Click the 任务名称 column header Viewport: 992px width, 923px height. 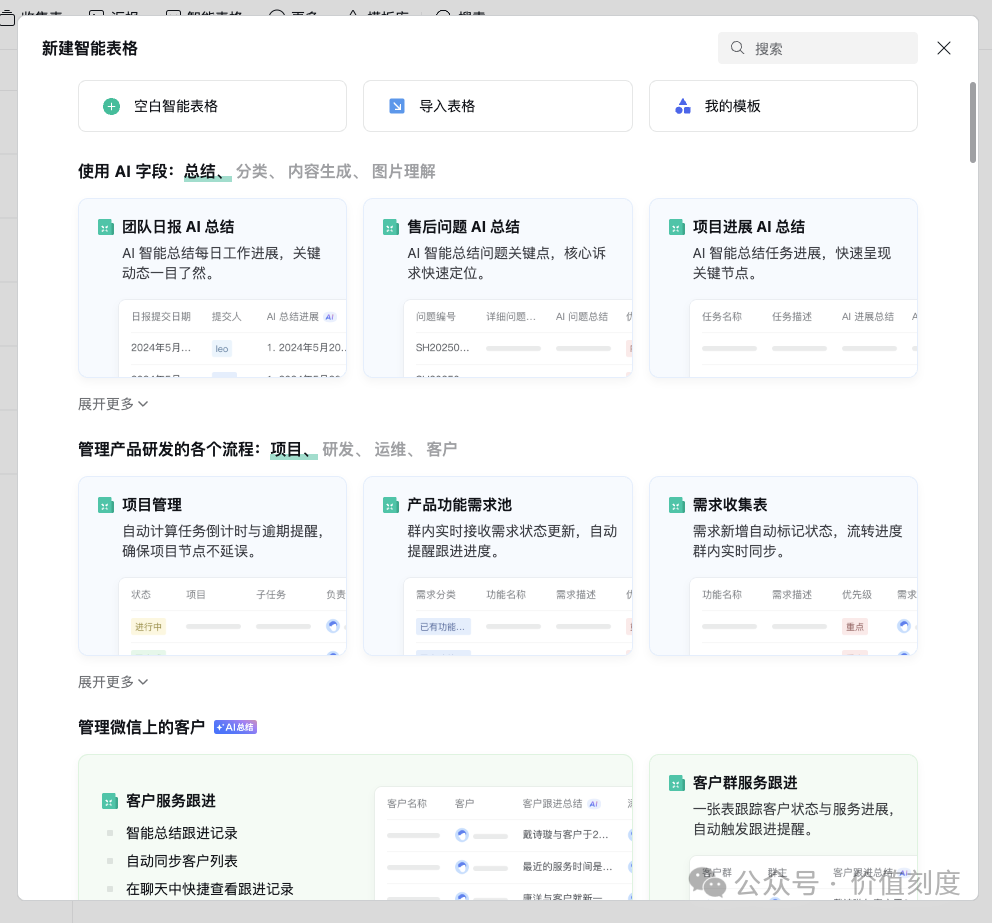click(x=722, y=317)
